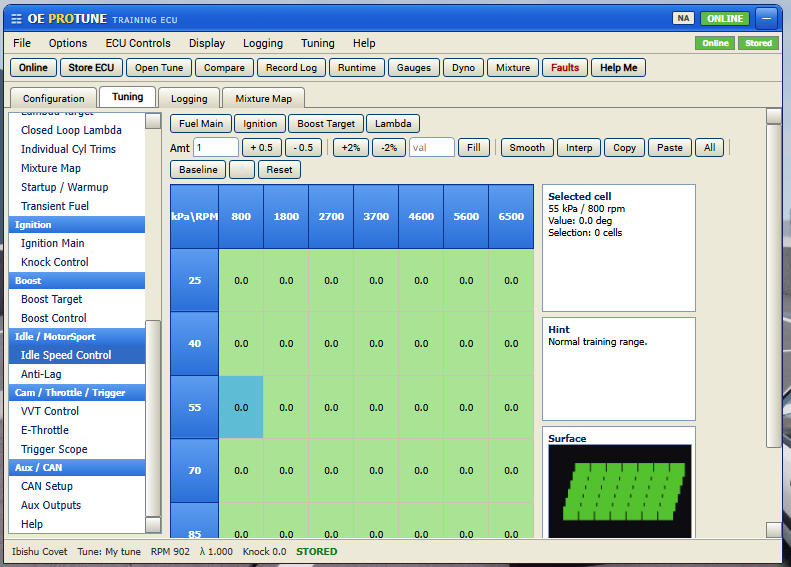The height and width of the screenshot is (567, 791).
Task: Click the Store ECU button
Action: [91, 68]
